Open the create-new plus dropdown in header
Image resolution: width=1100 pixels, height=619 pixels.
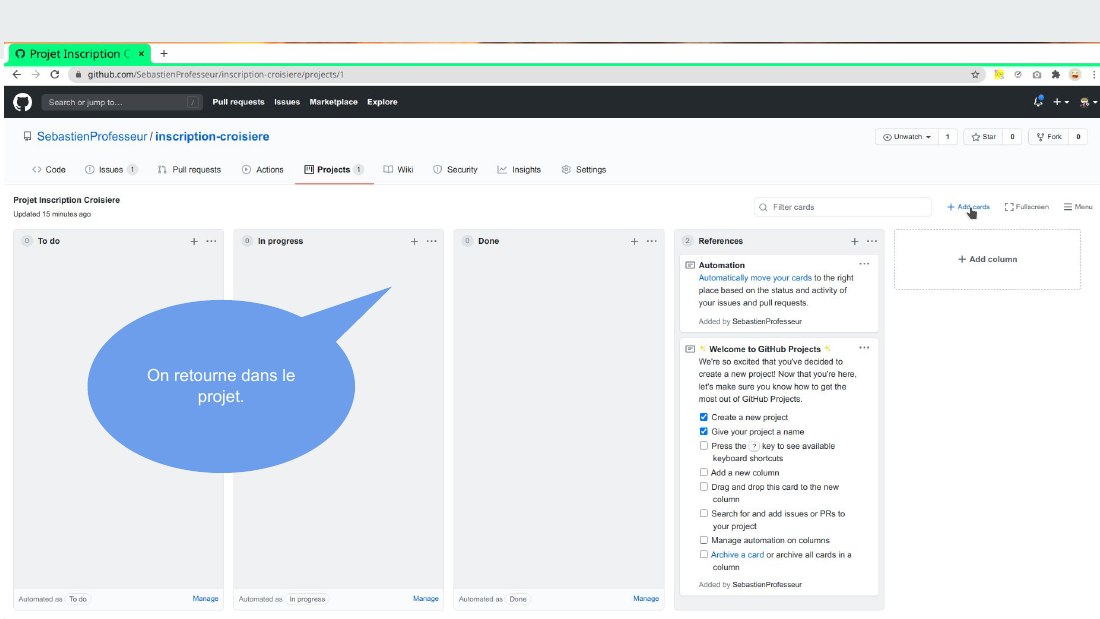[1061, 102]
